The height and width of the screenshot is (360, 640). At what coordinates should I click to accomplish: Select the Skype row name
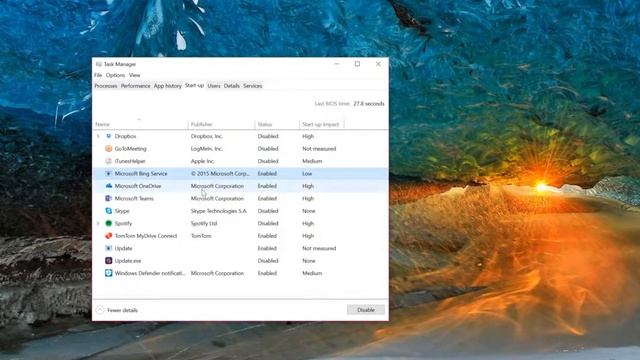[x=122, y=211]
